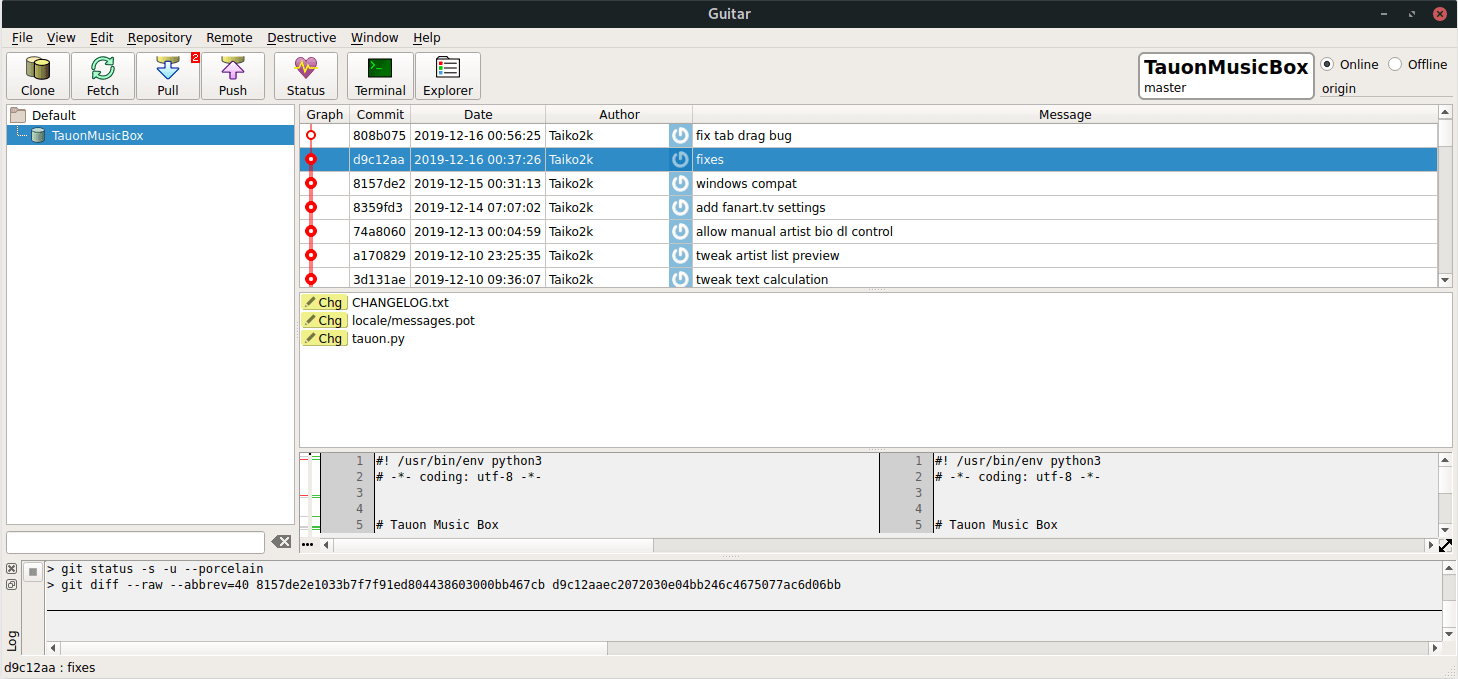Click the graph node of commit 808b075

tap(311, 135)
